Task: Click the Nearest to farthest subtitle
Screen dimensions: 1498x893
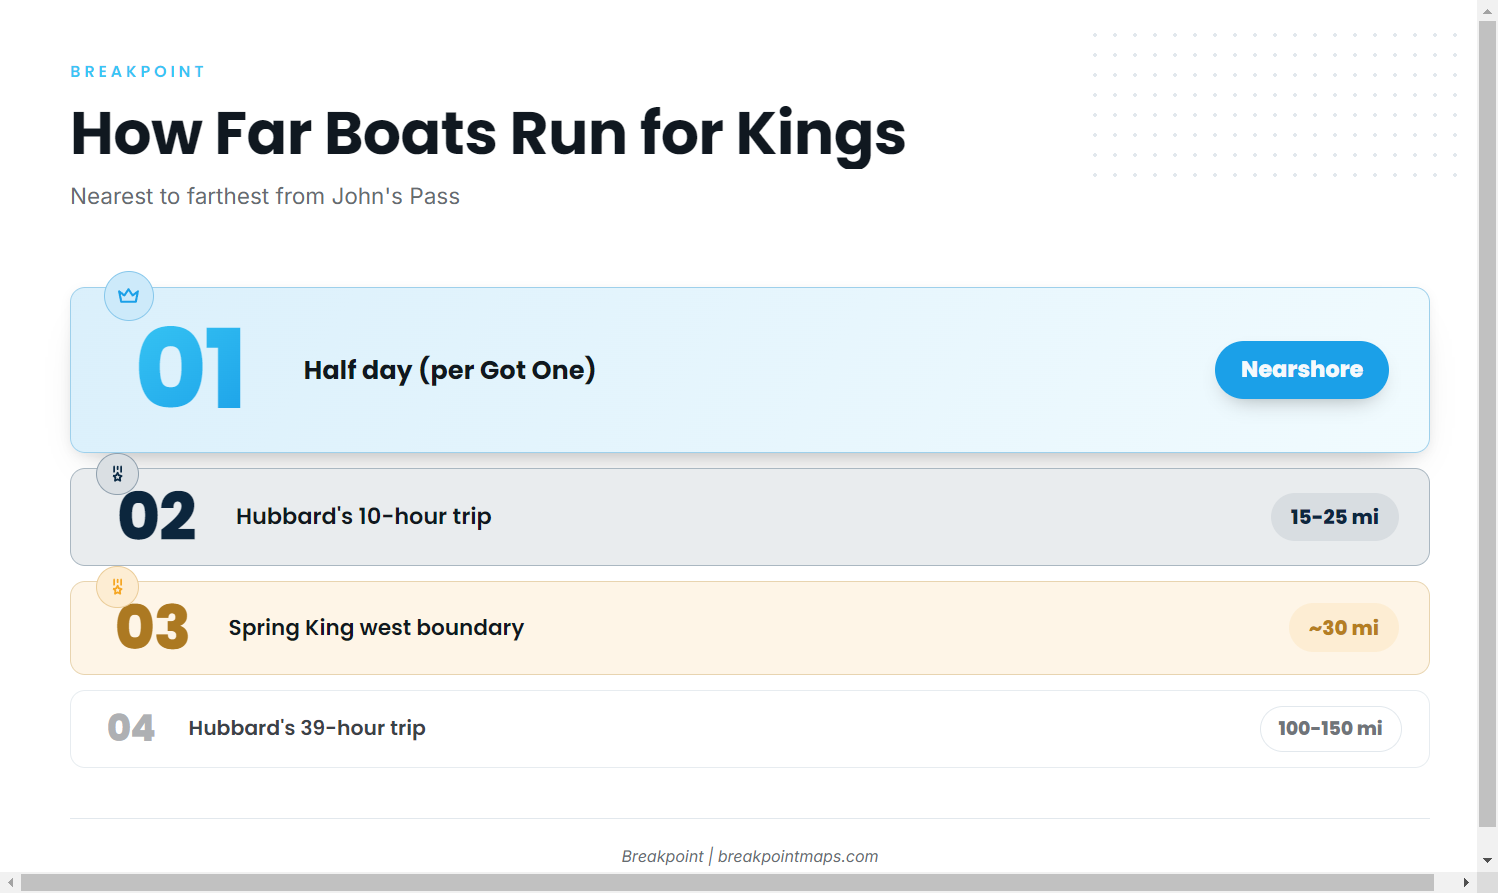Action: pos(265,196)
